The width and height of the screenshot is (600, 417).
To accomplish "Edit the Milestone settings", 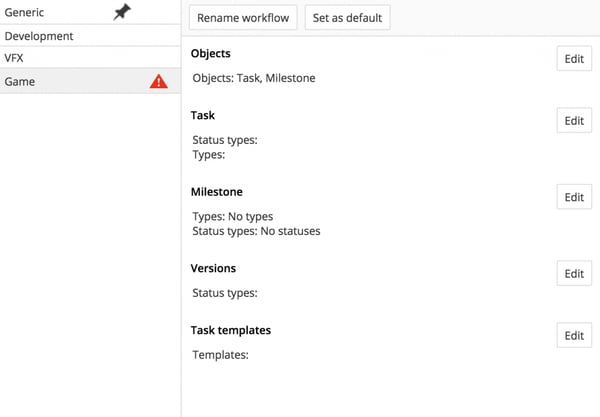I will [x=573, y=197].
